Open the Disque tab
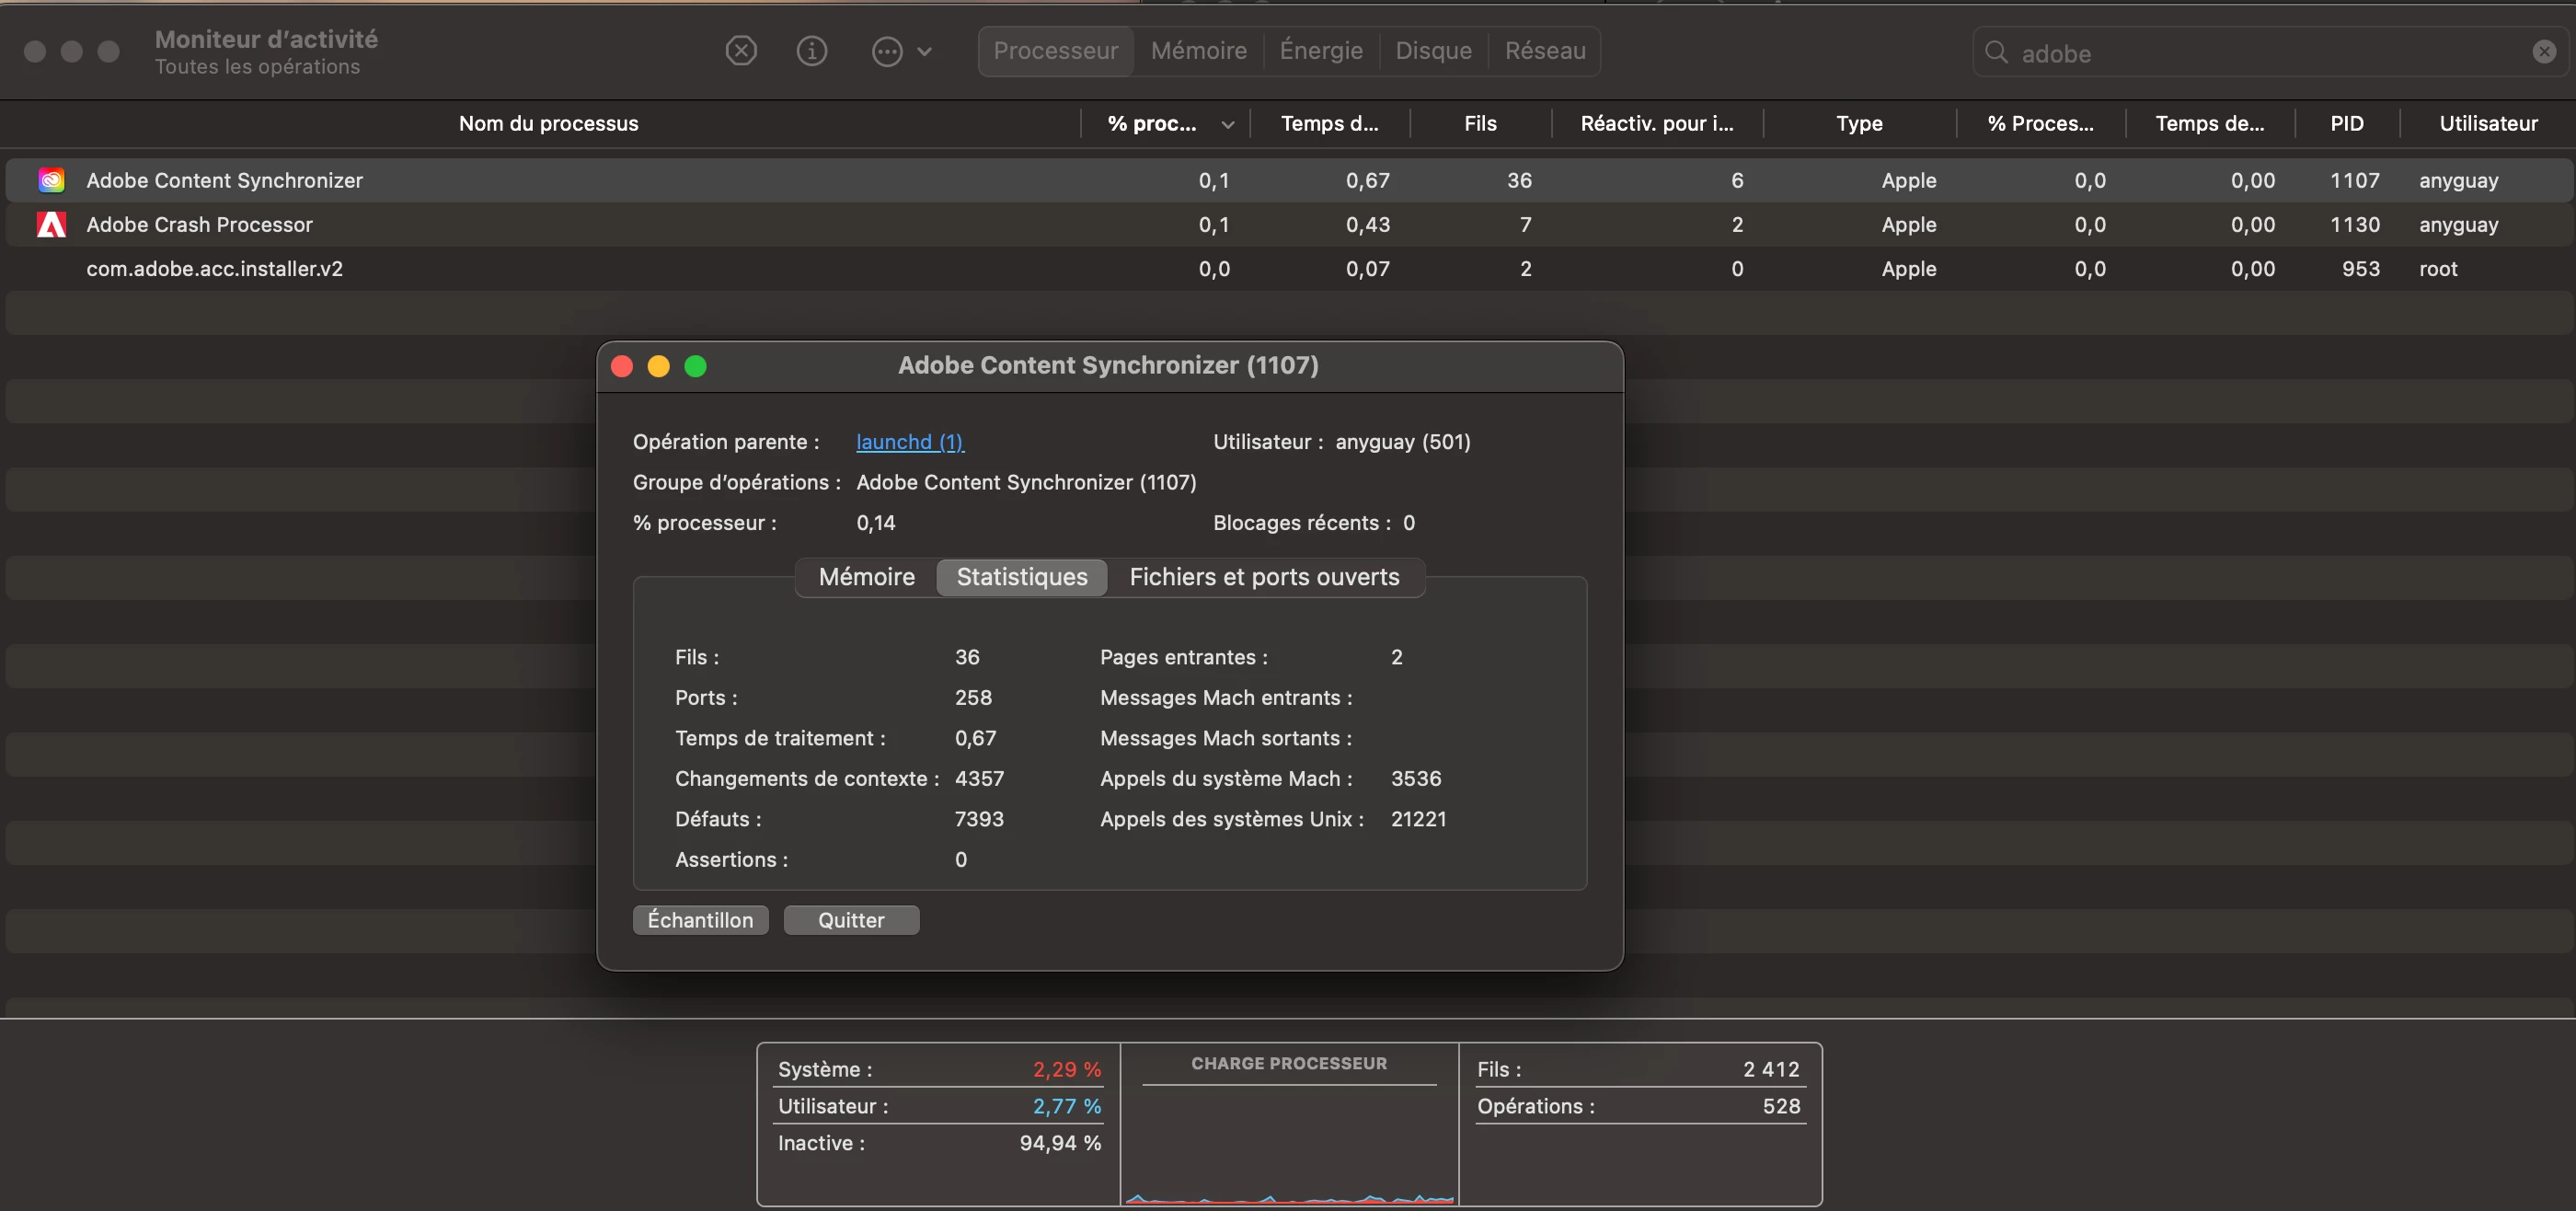 pos(1432,51)
